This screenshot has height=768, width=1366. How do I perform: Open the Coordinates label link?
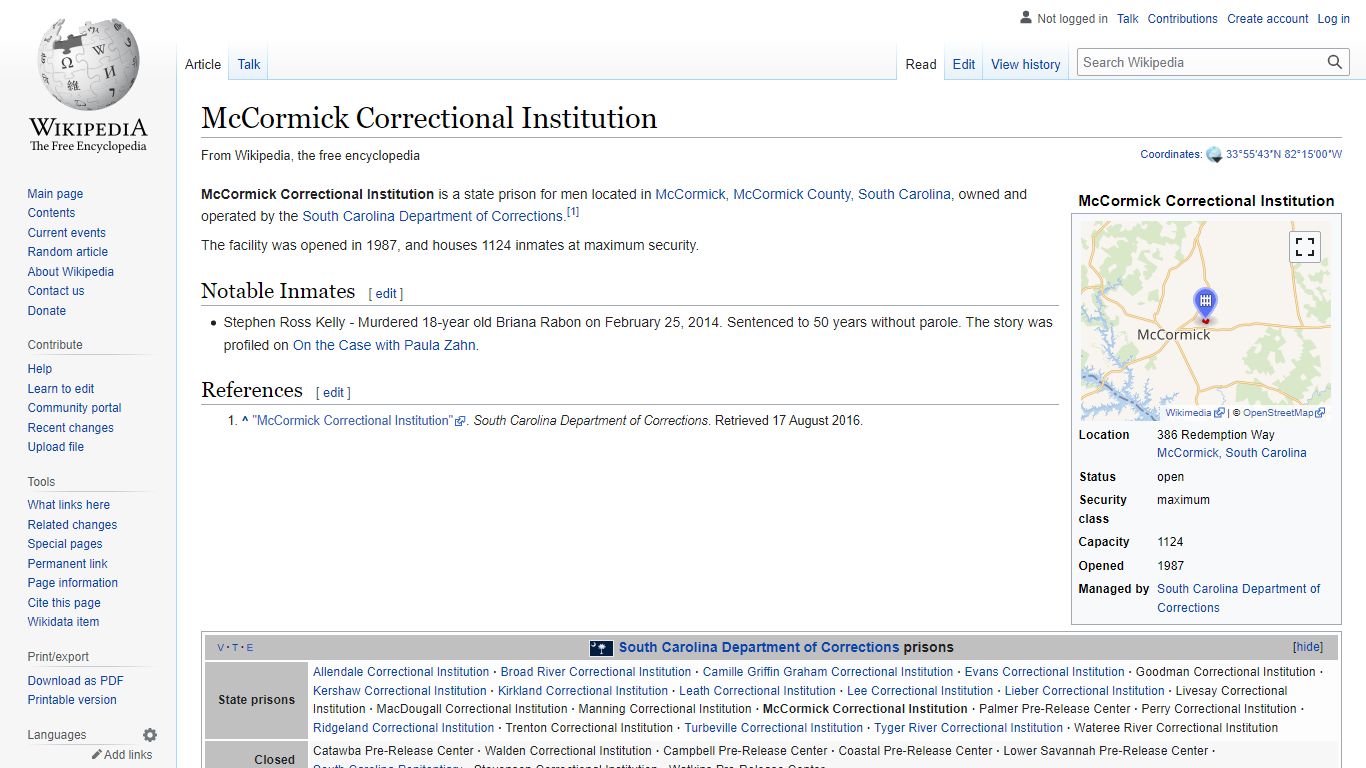pyautogui.click(x=1170, y=155)
